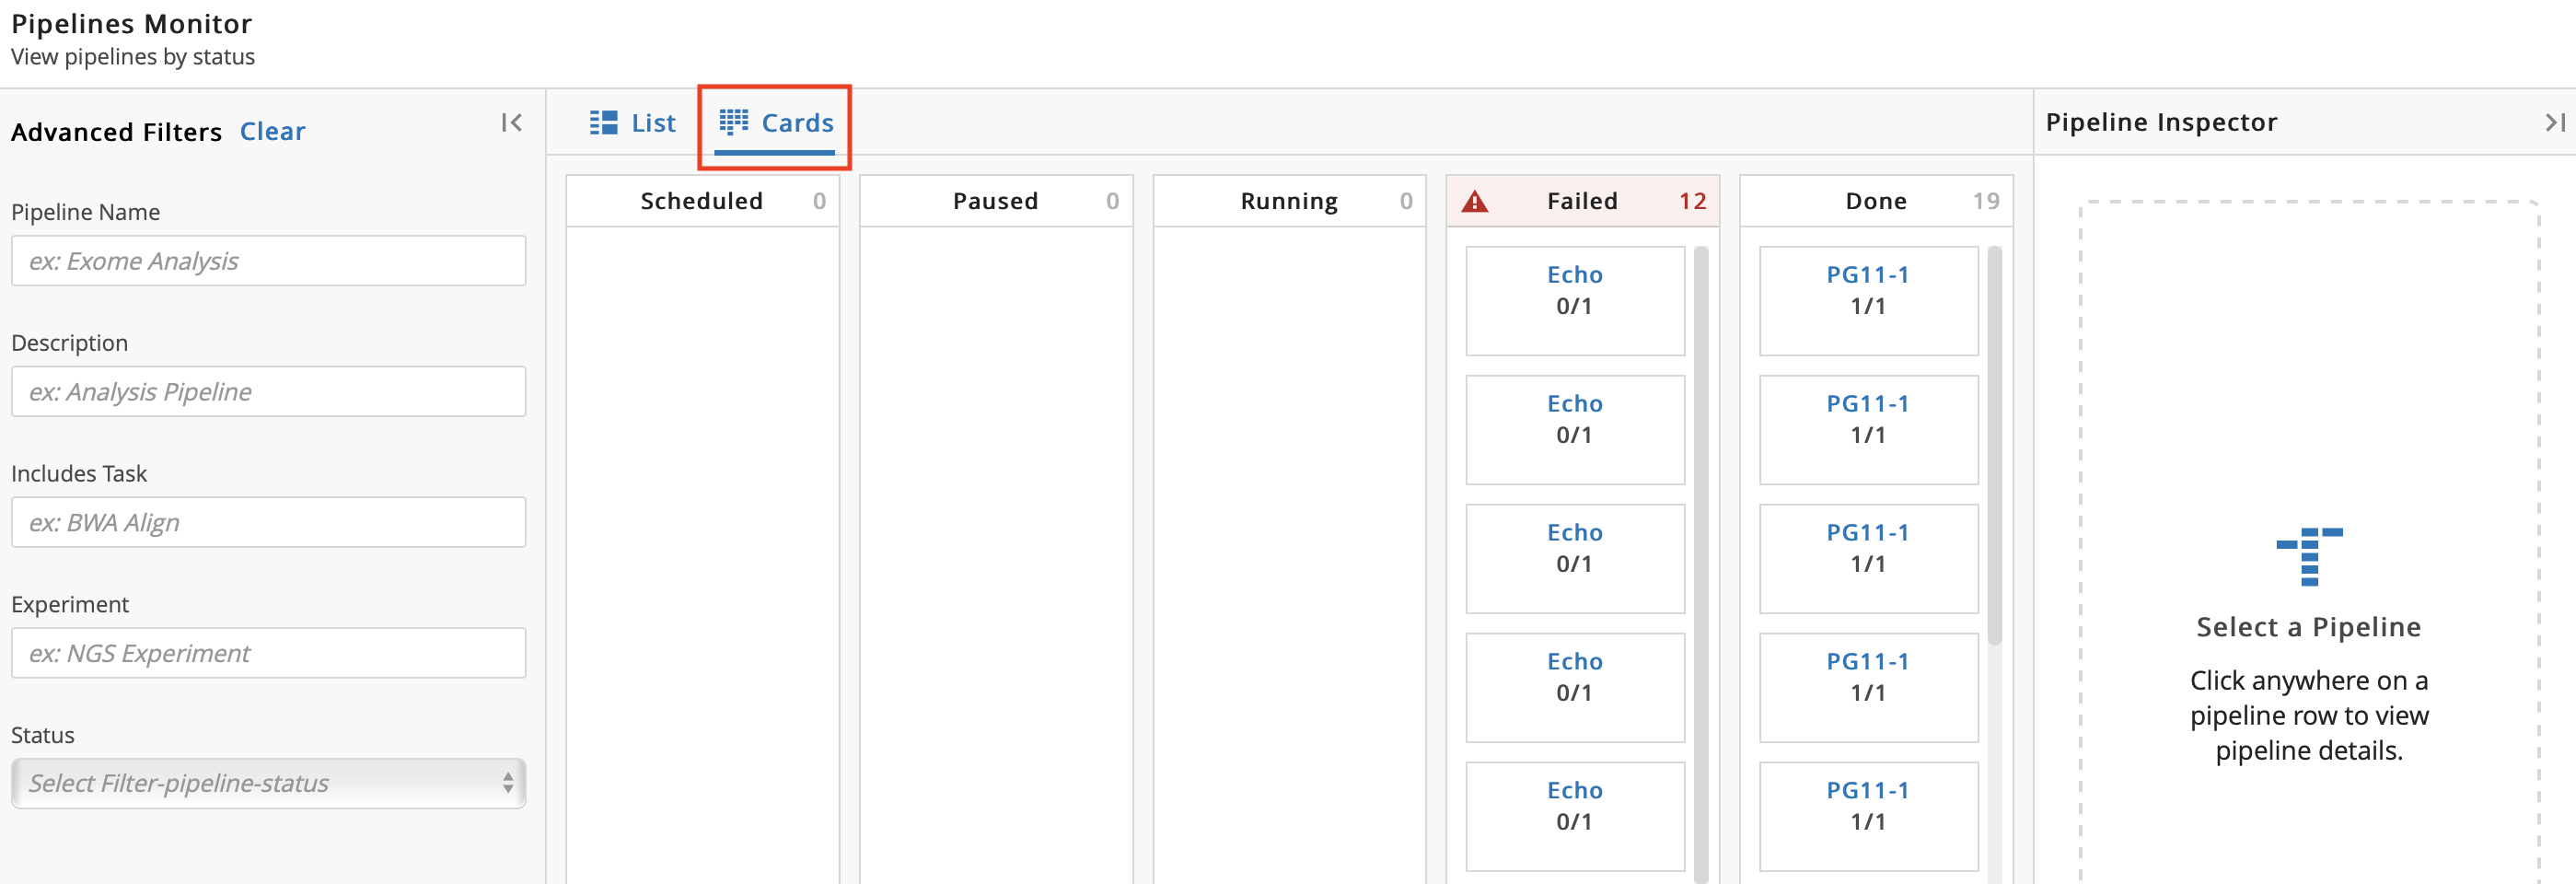Click the Select a Pipeline heading

coord(2308,627)
